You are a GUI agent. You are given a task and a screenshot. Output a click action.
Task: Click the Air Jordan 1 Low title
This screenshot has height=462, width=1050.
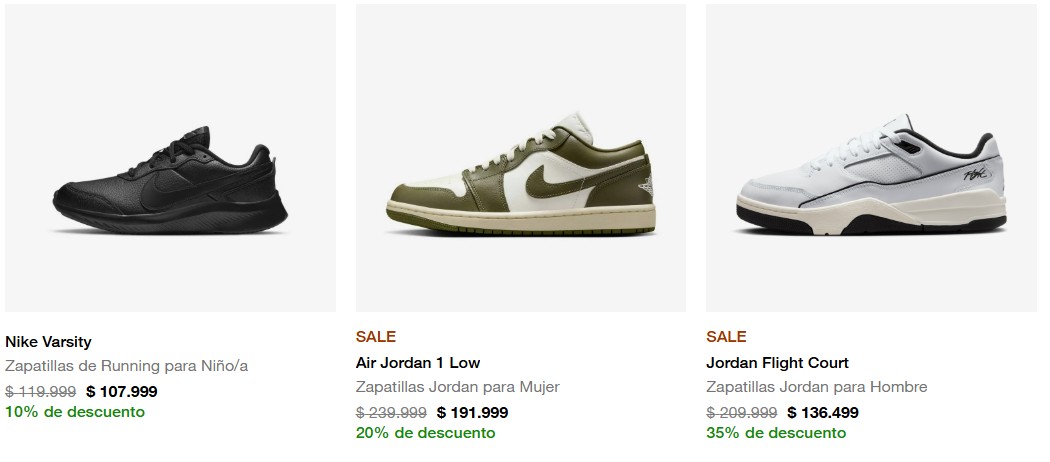[x=418, y=363]
